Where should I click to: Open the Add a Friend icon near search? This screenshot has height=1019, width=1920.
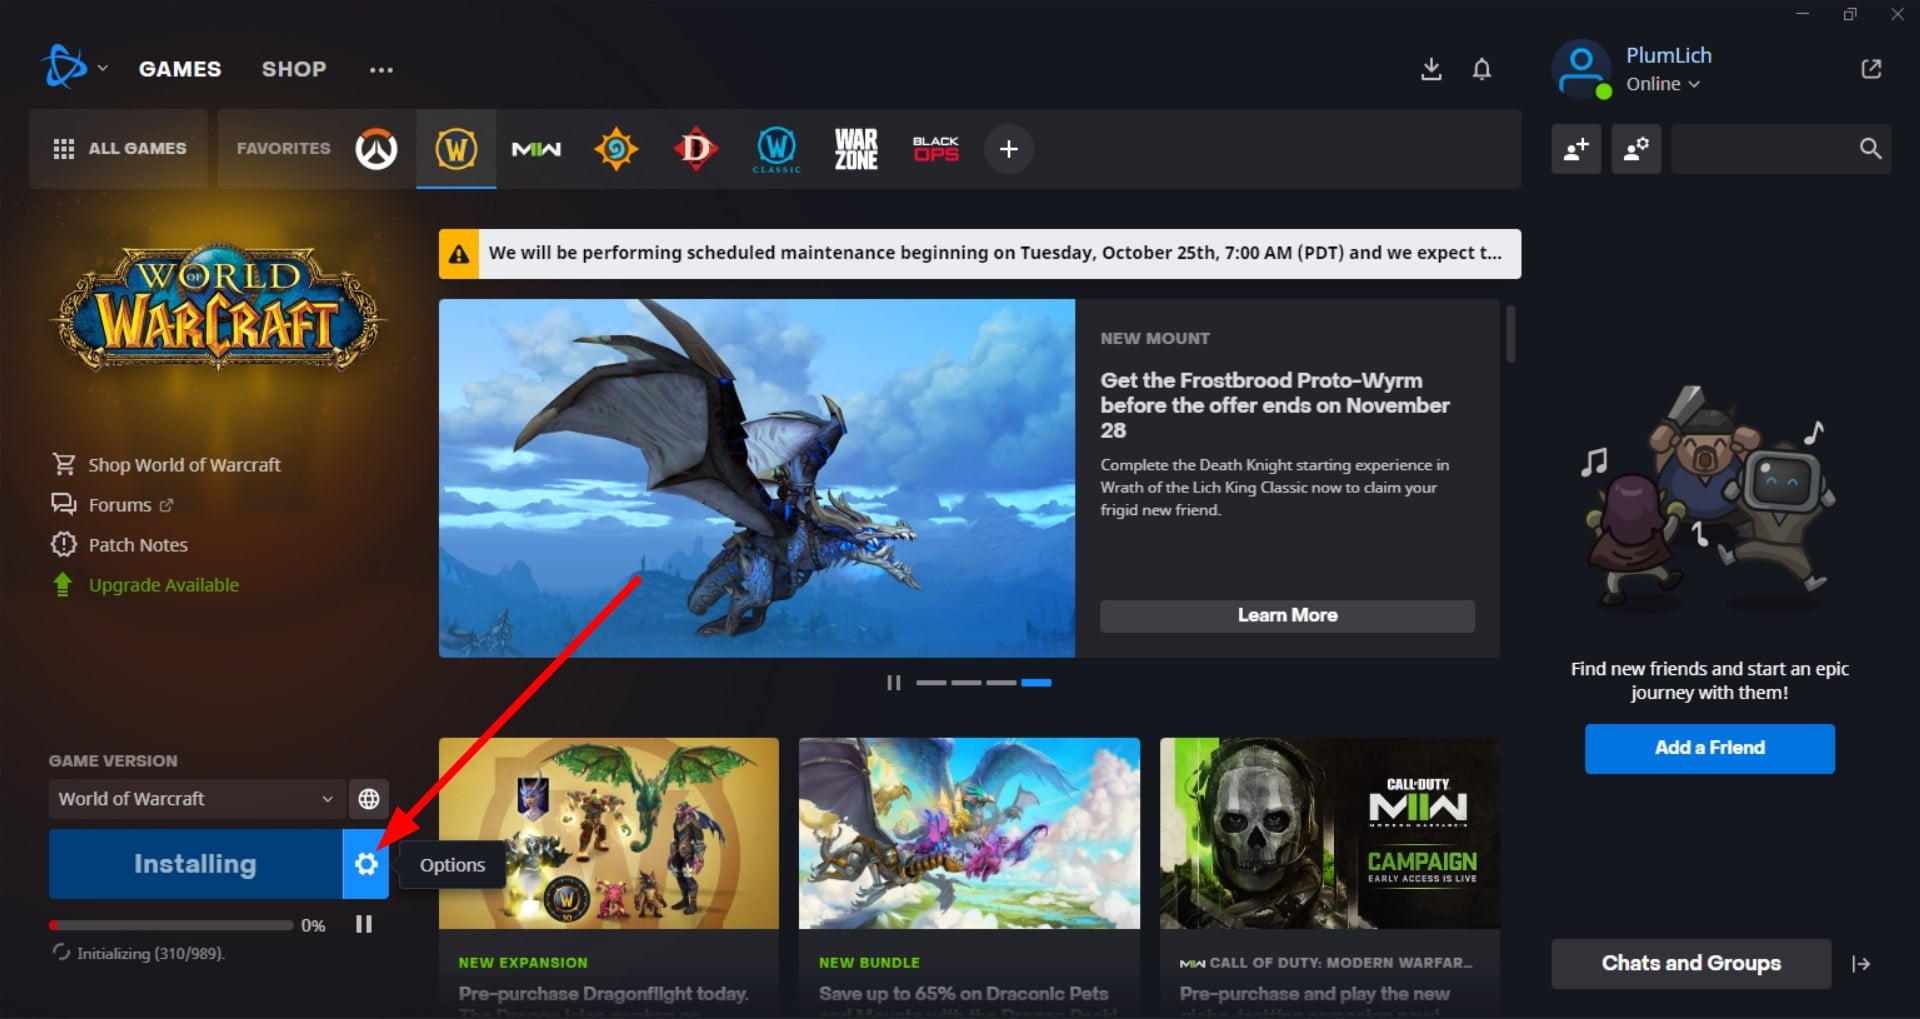(x=1576, y=148)
